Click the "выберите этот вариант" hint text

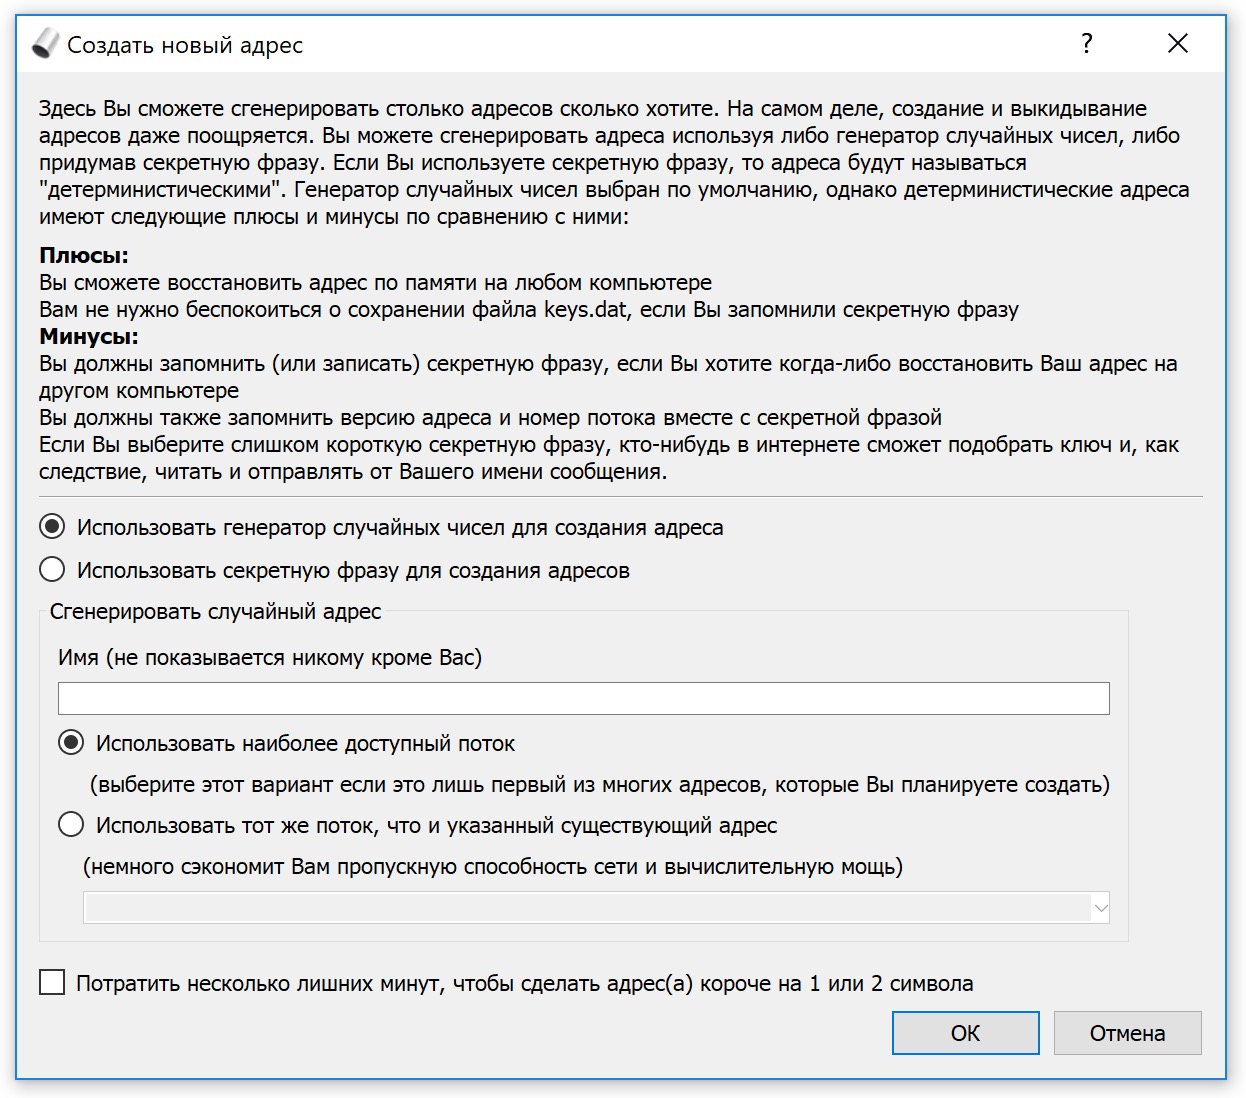pyautogui.click(x=600, y=784)
